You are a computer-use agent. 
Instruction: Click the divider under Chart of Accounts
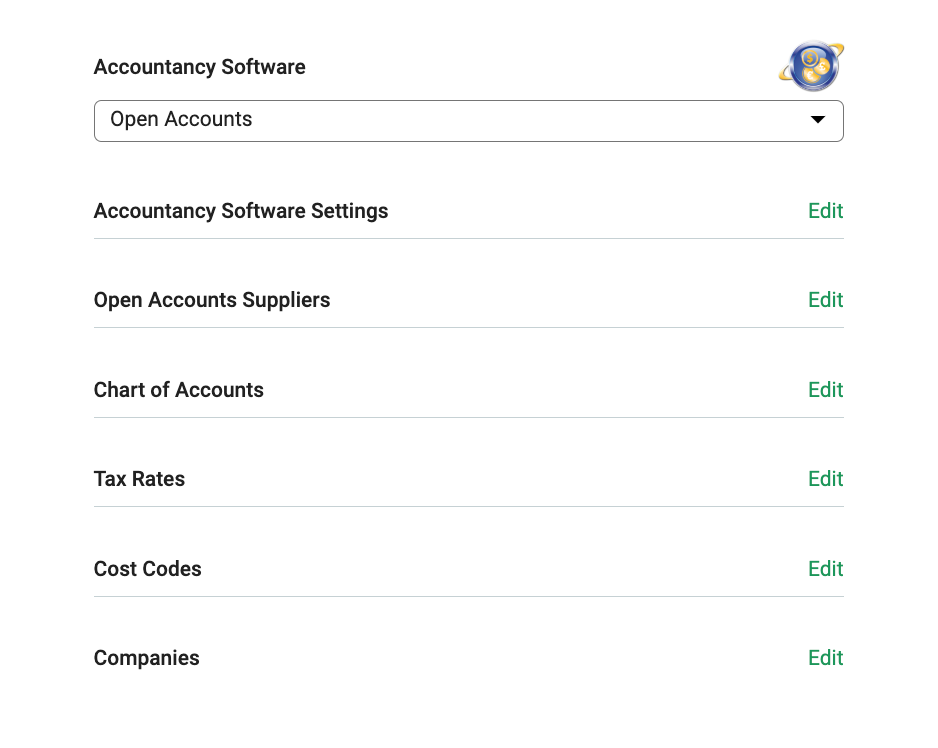[x=468, y=417]
